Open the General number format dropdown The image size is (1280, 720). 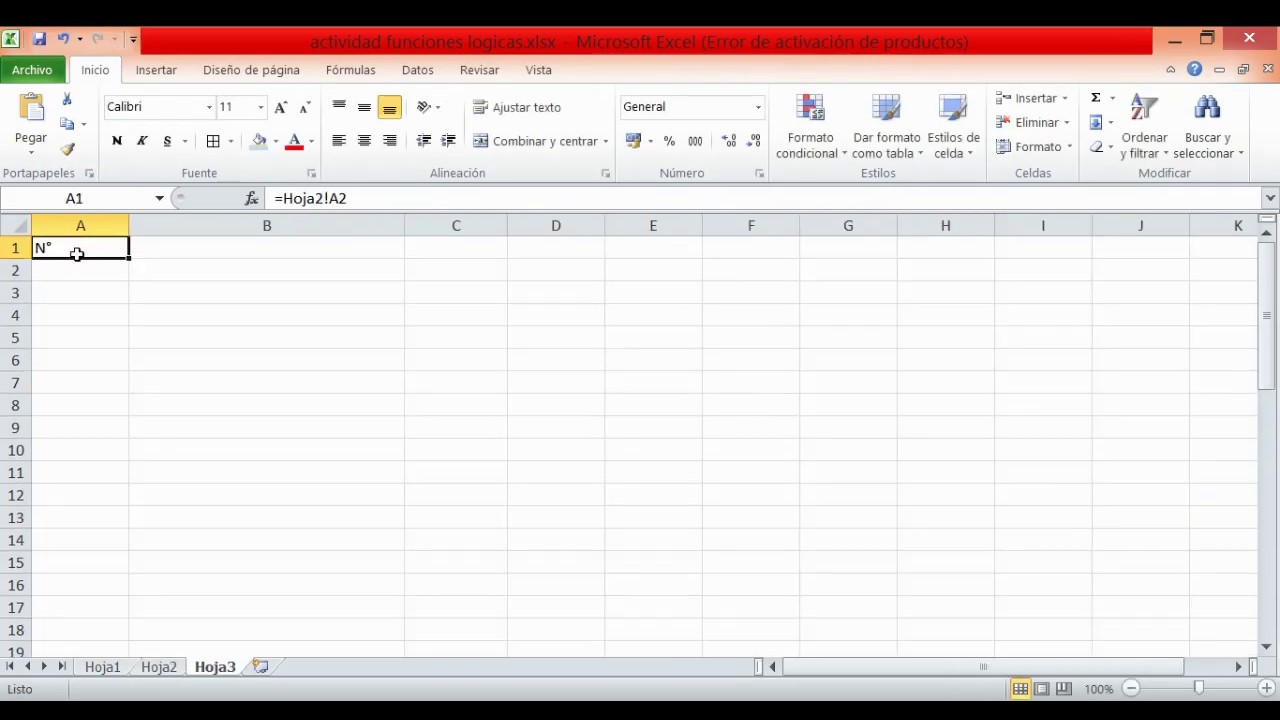758,107
